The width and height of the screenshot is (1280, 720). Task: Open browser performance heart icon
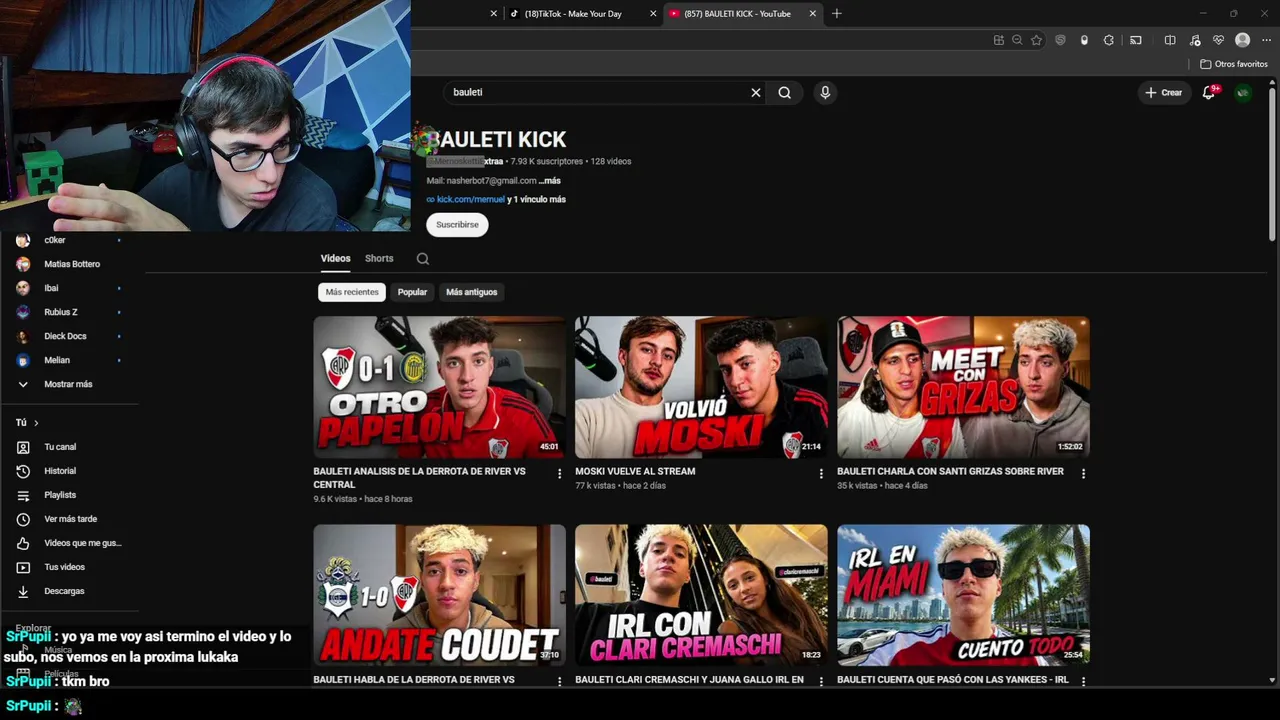point(1218,40)
